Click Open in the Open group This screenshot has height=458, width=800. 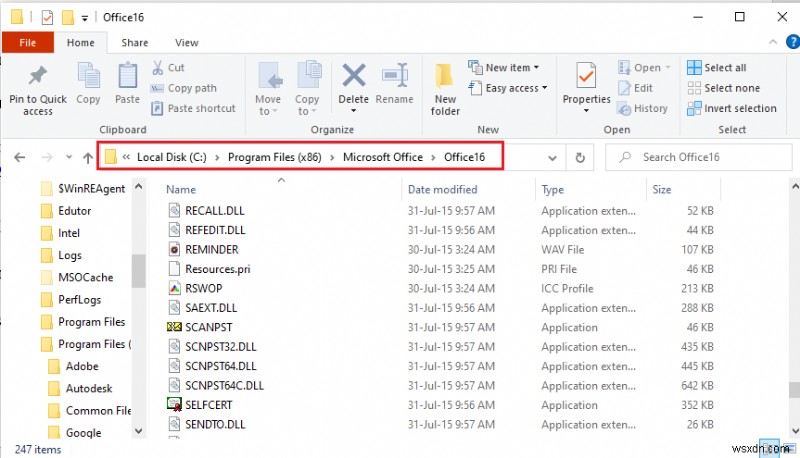644,67
